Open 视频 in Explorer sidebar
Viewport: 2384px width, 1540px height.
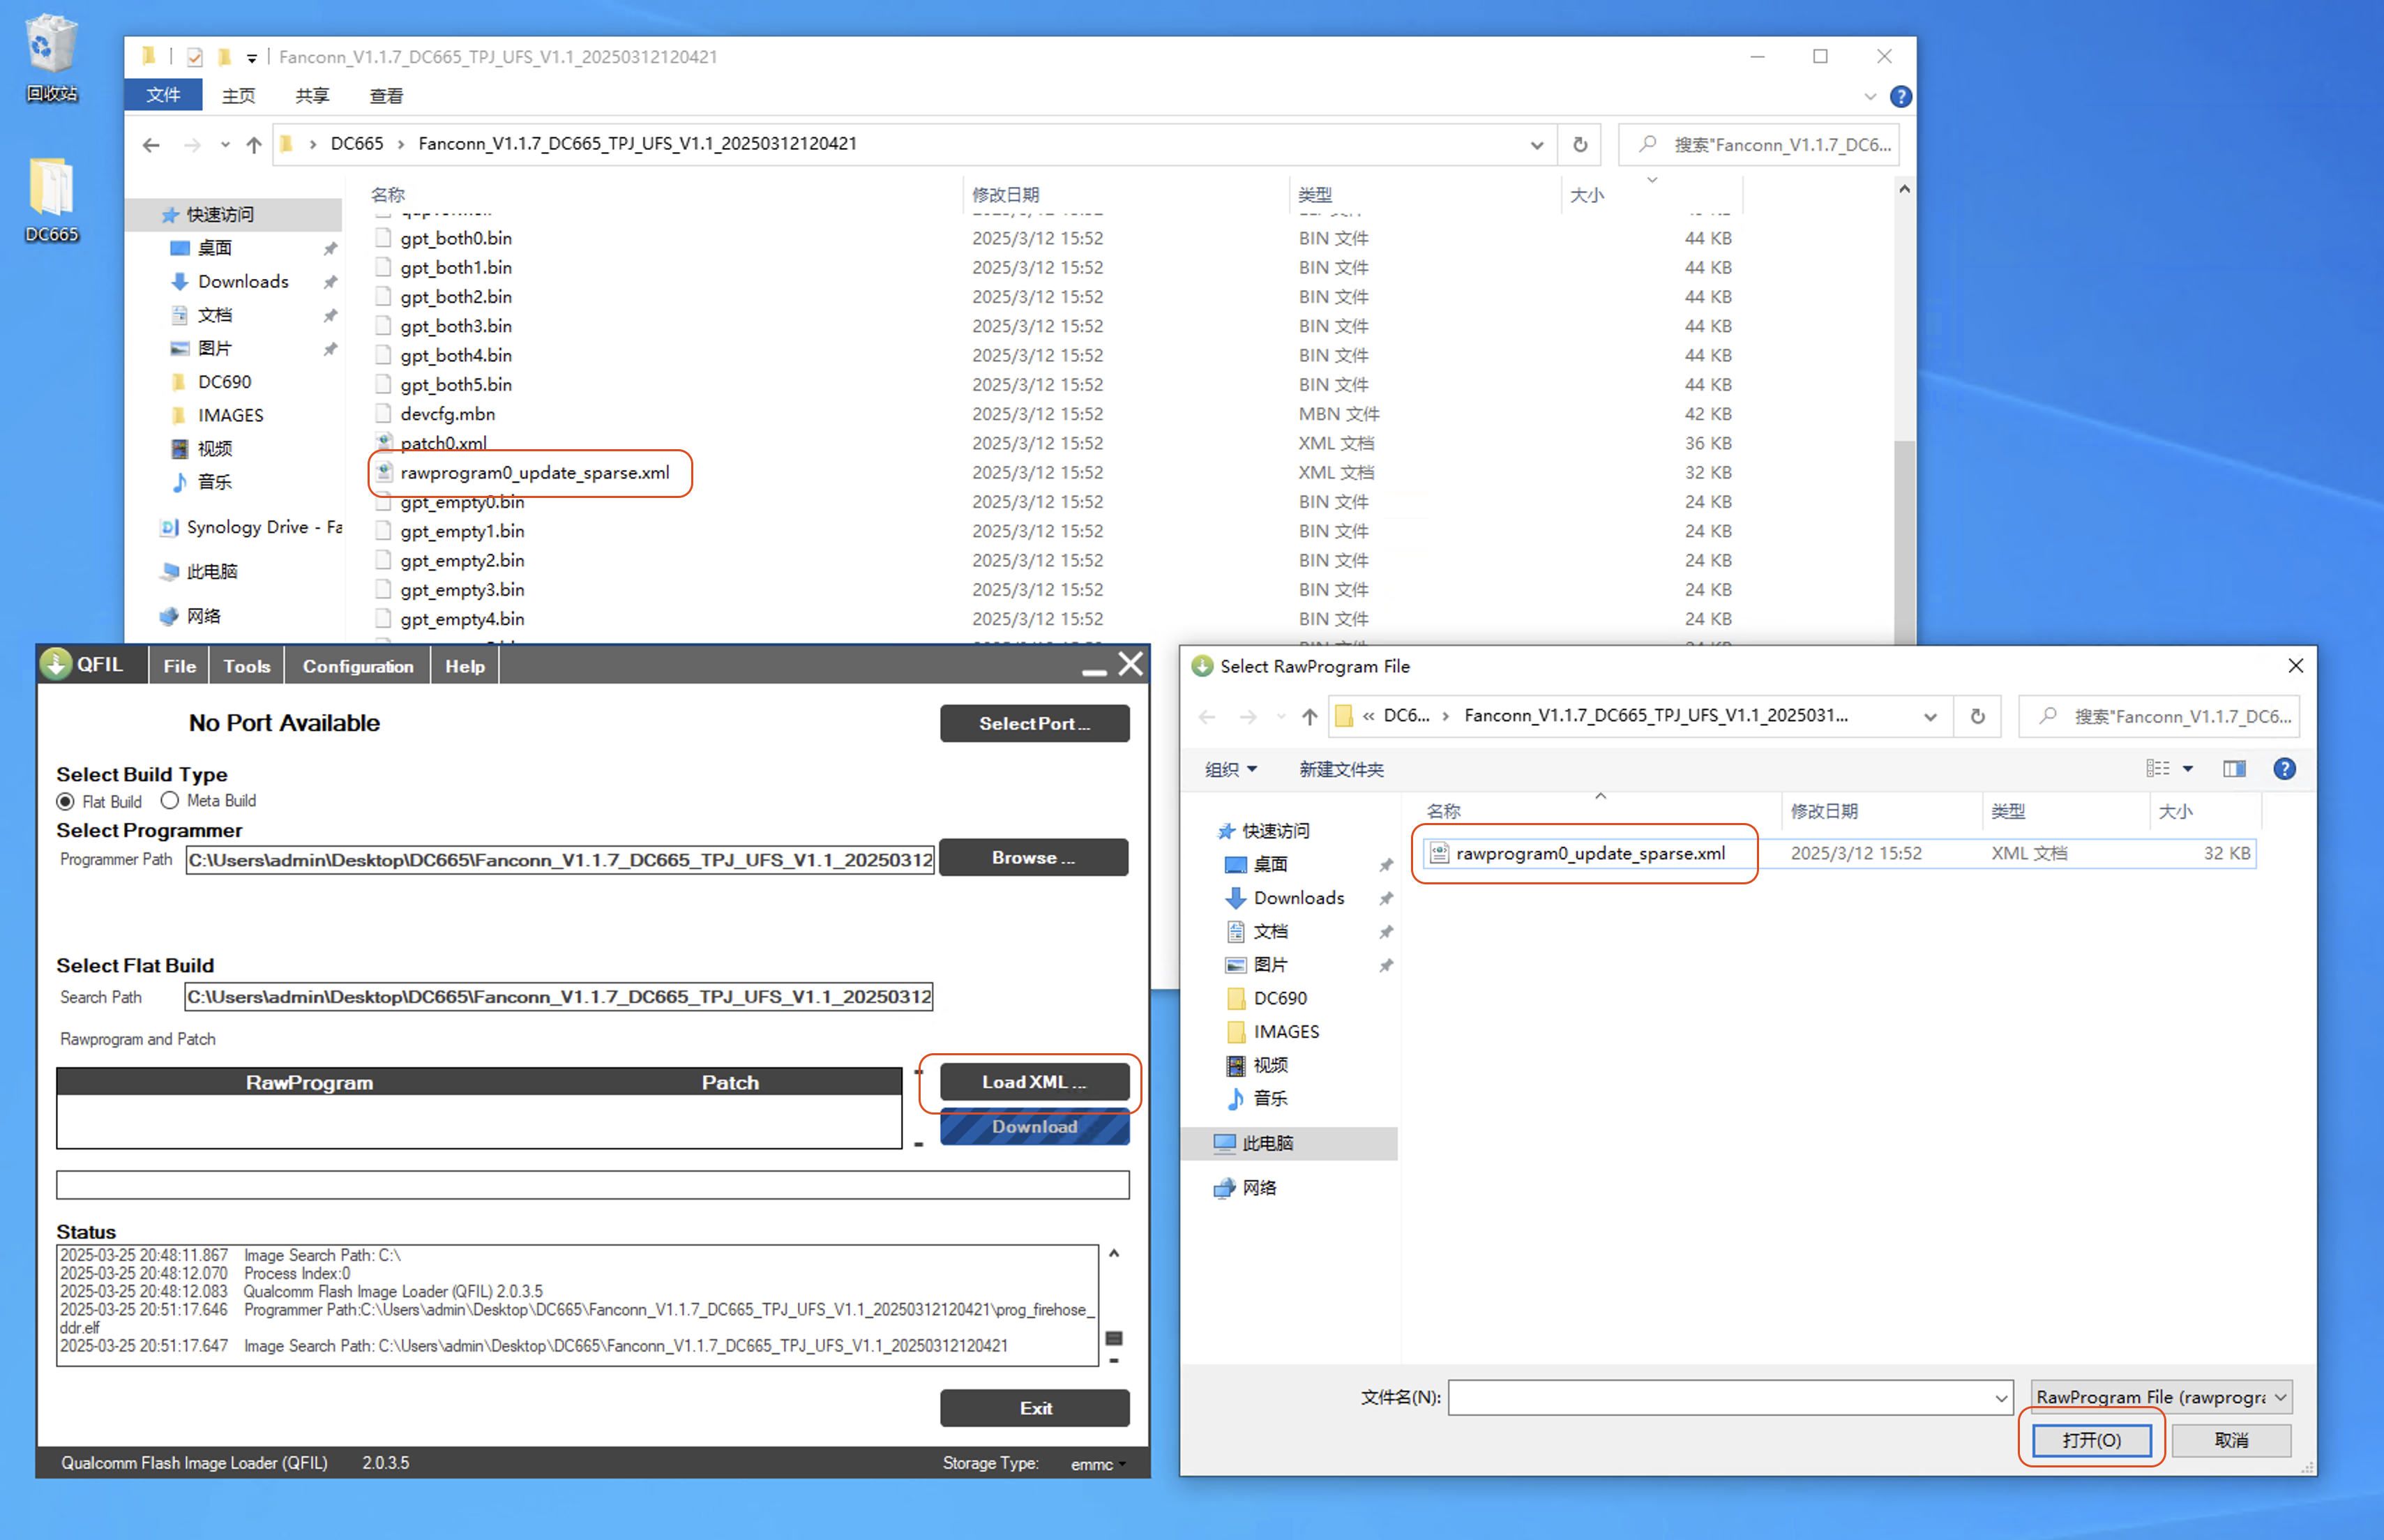[x=214, y=448]
